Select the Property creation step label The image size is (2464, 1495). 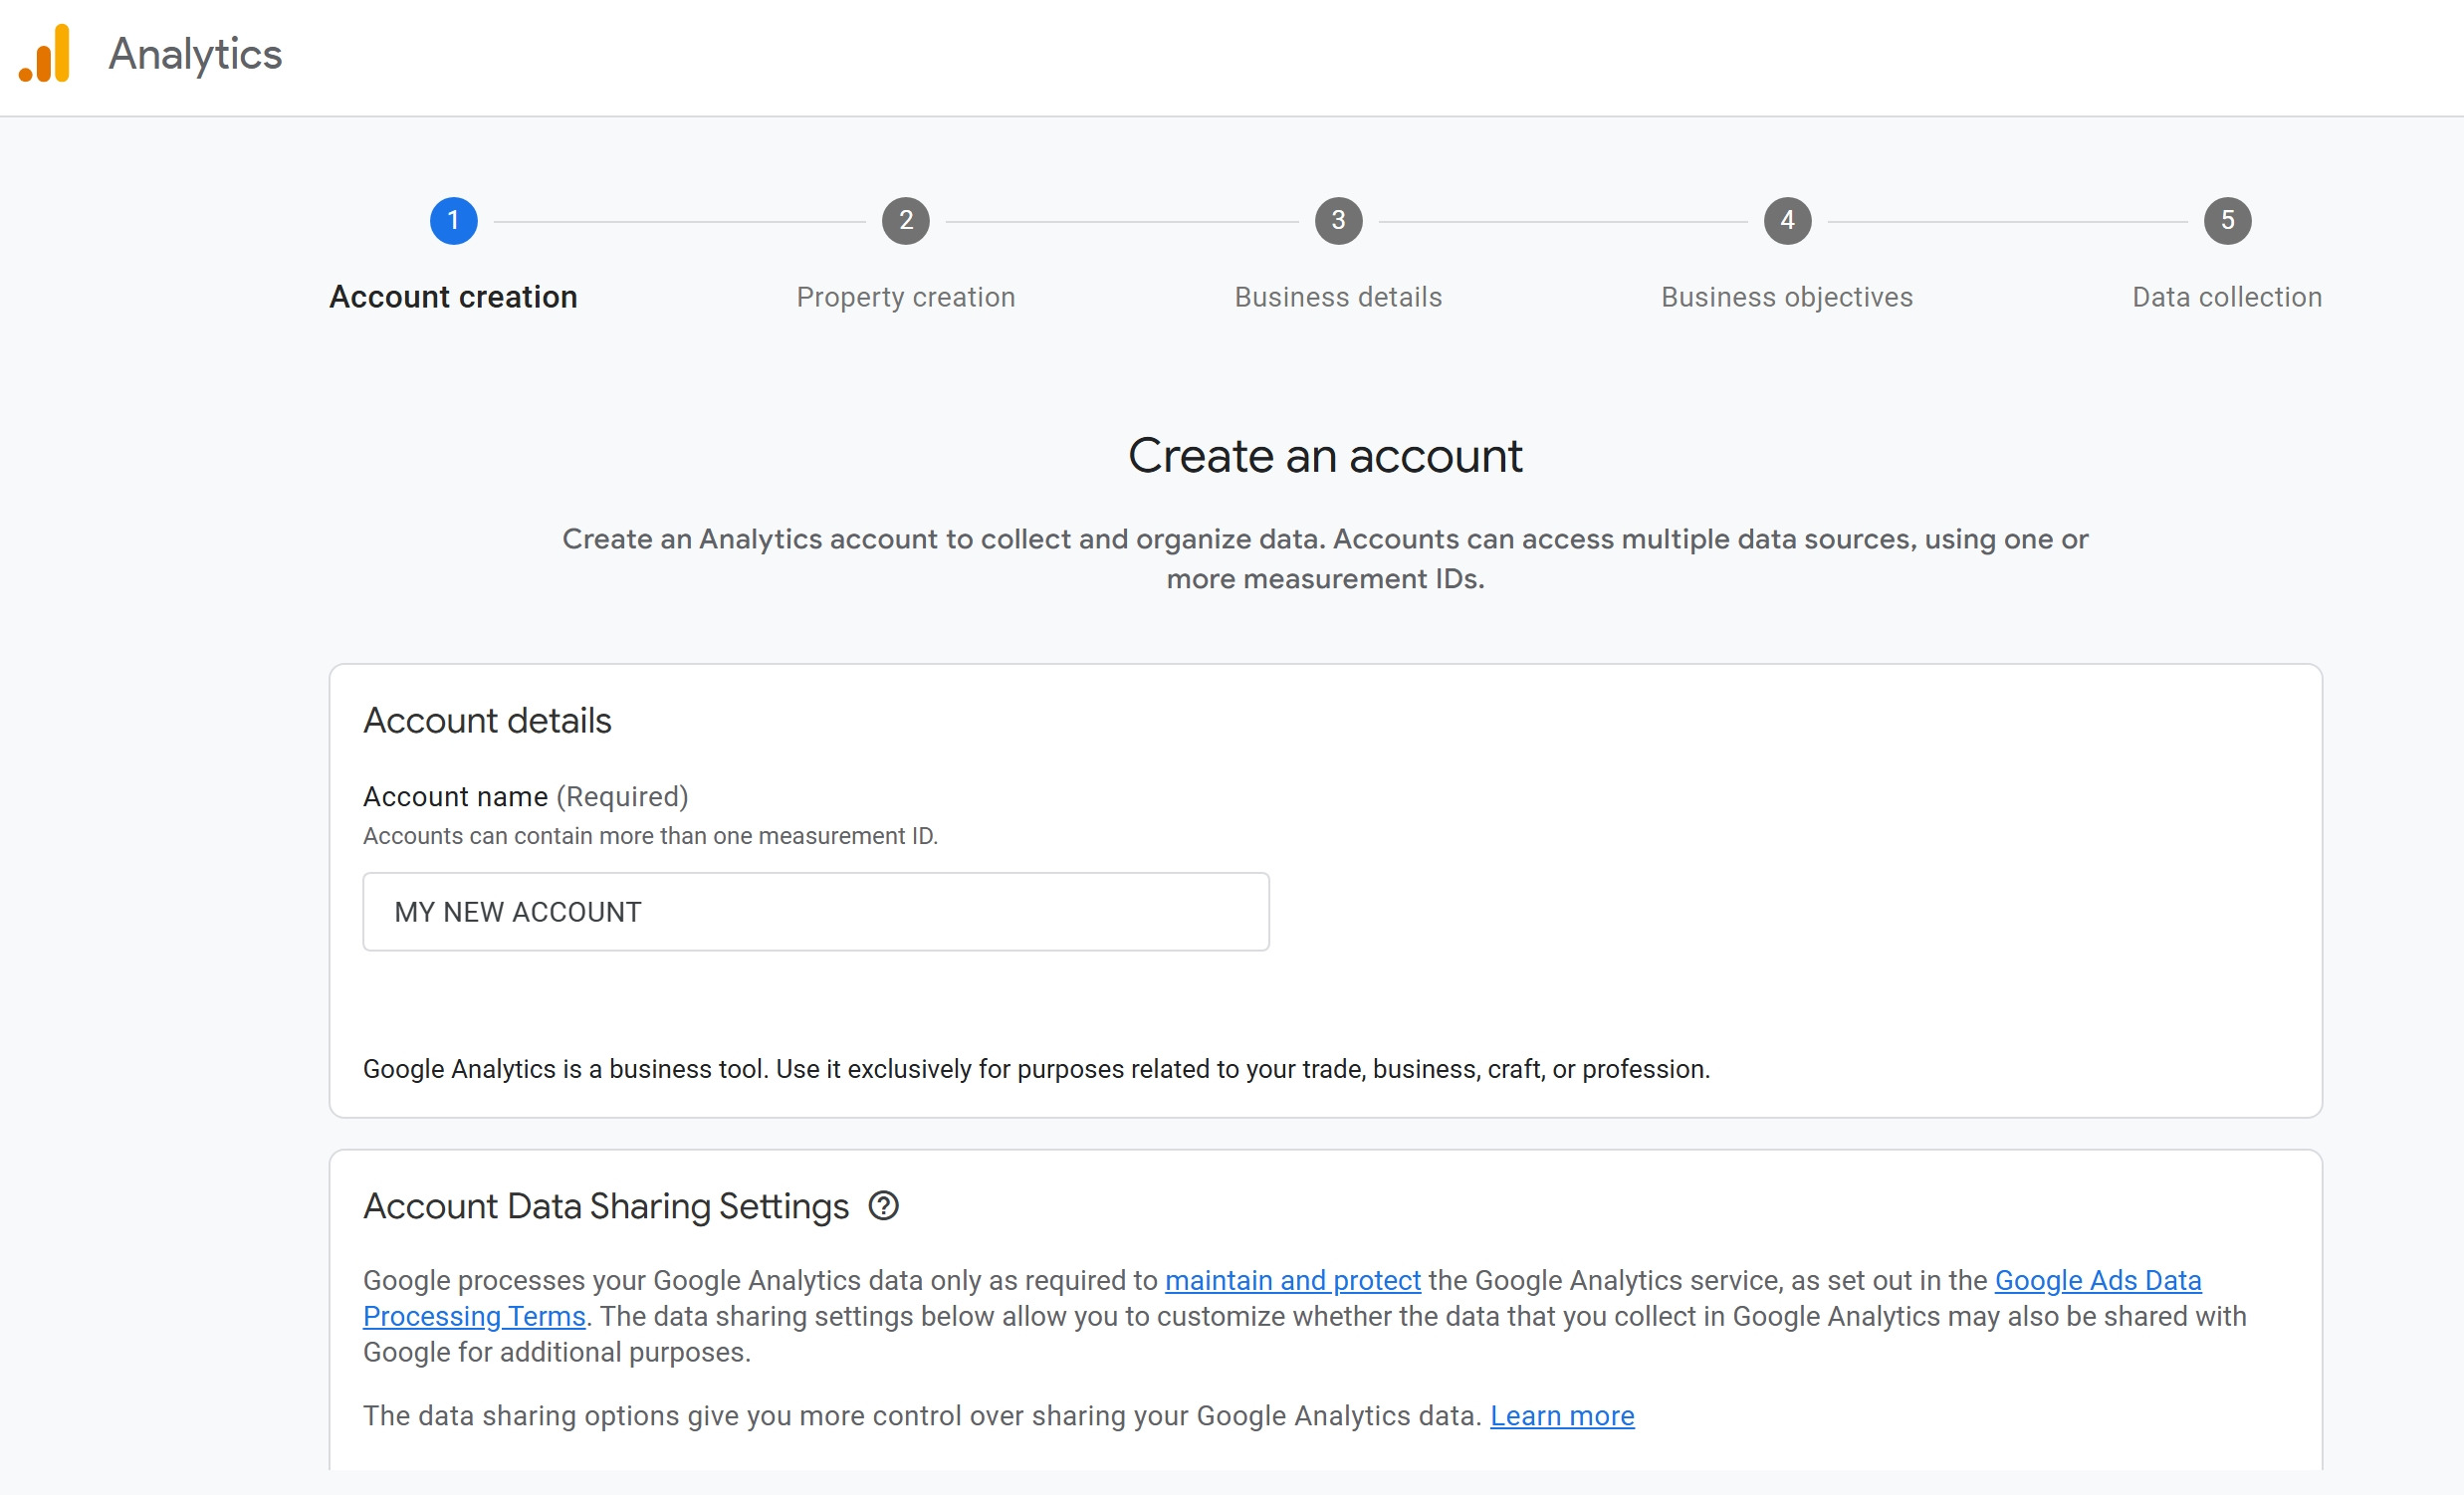tap(905, 297)
